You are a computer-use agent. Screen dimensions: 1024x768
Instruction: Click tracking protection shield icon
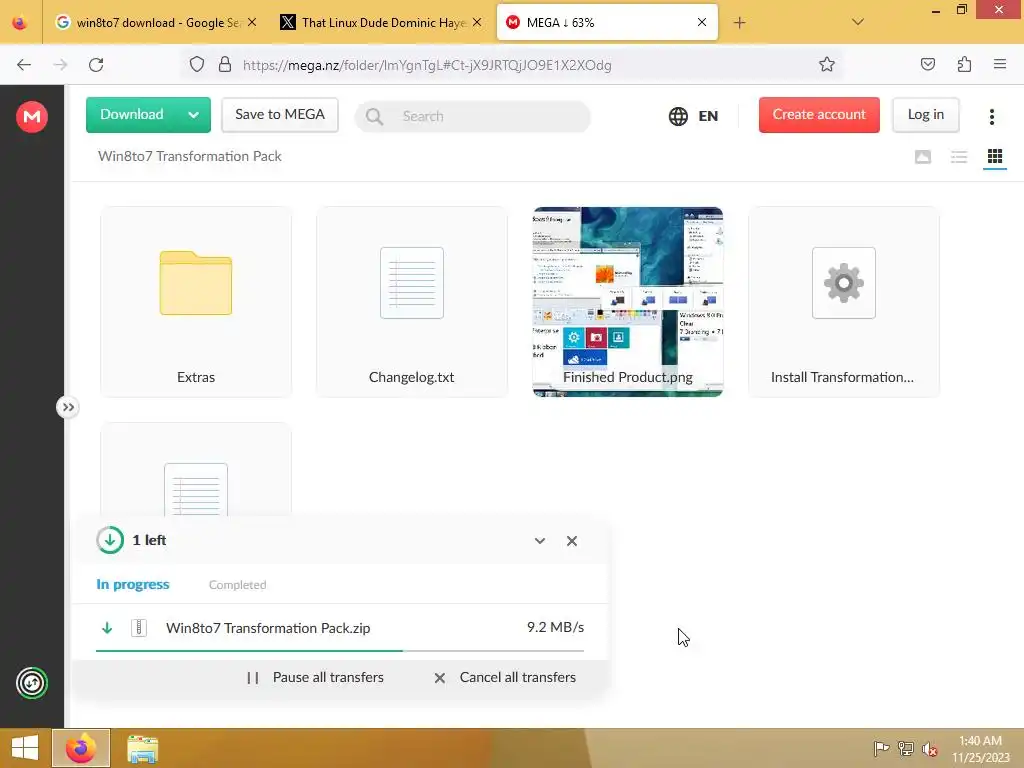click(x=197, y=64)
